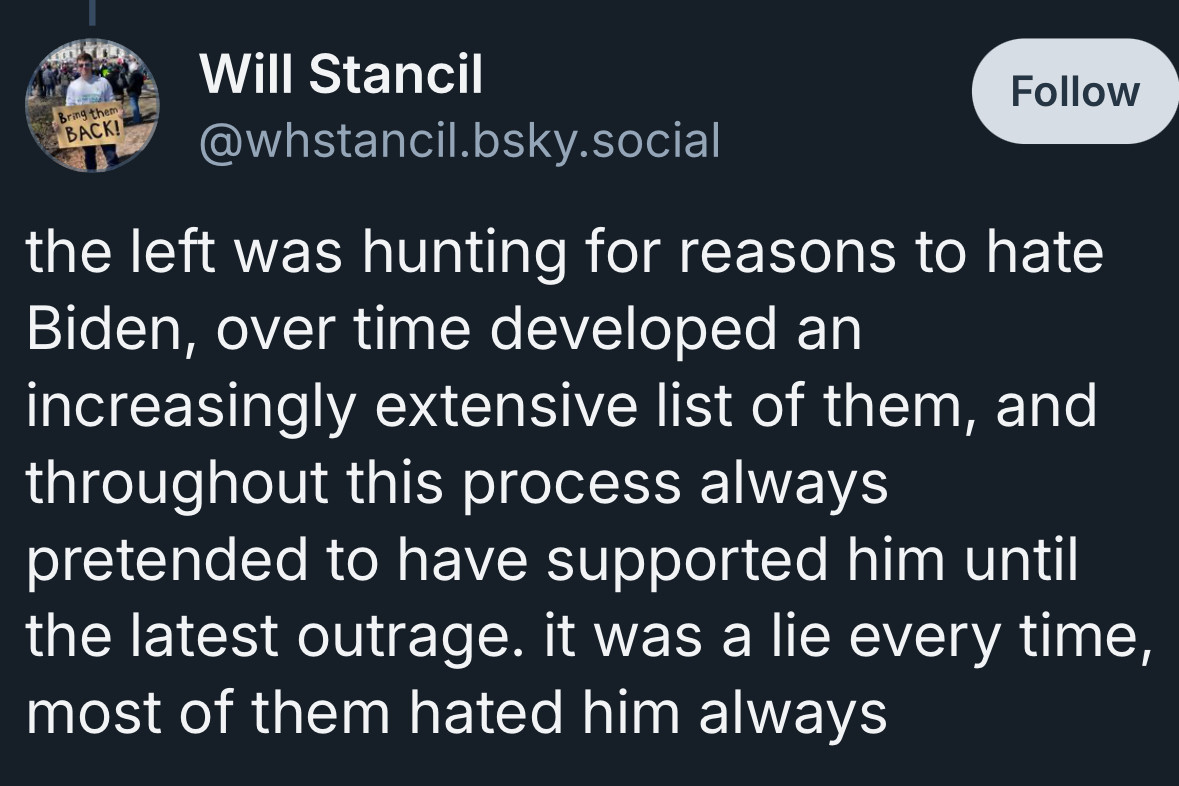Click the phrase 'throughout this process always'
Screen dimensions: 1179x786
click(457, 484)
